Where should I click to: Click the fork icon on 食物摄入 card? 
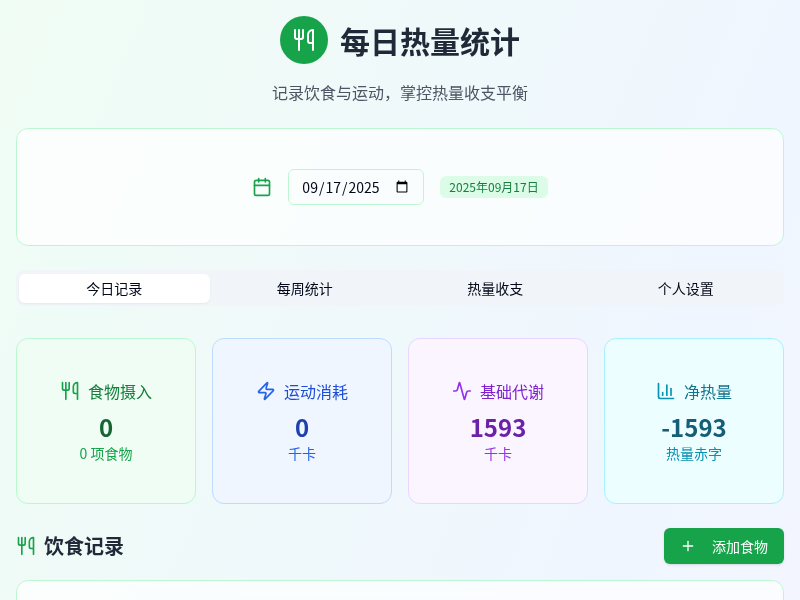pos(70,391)
